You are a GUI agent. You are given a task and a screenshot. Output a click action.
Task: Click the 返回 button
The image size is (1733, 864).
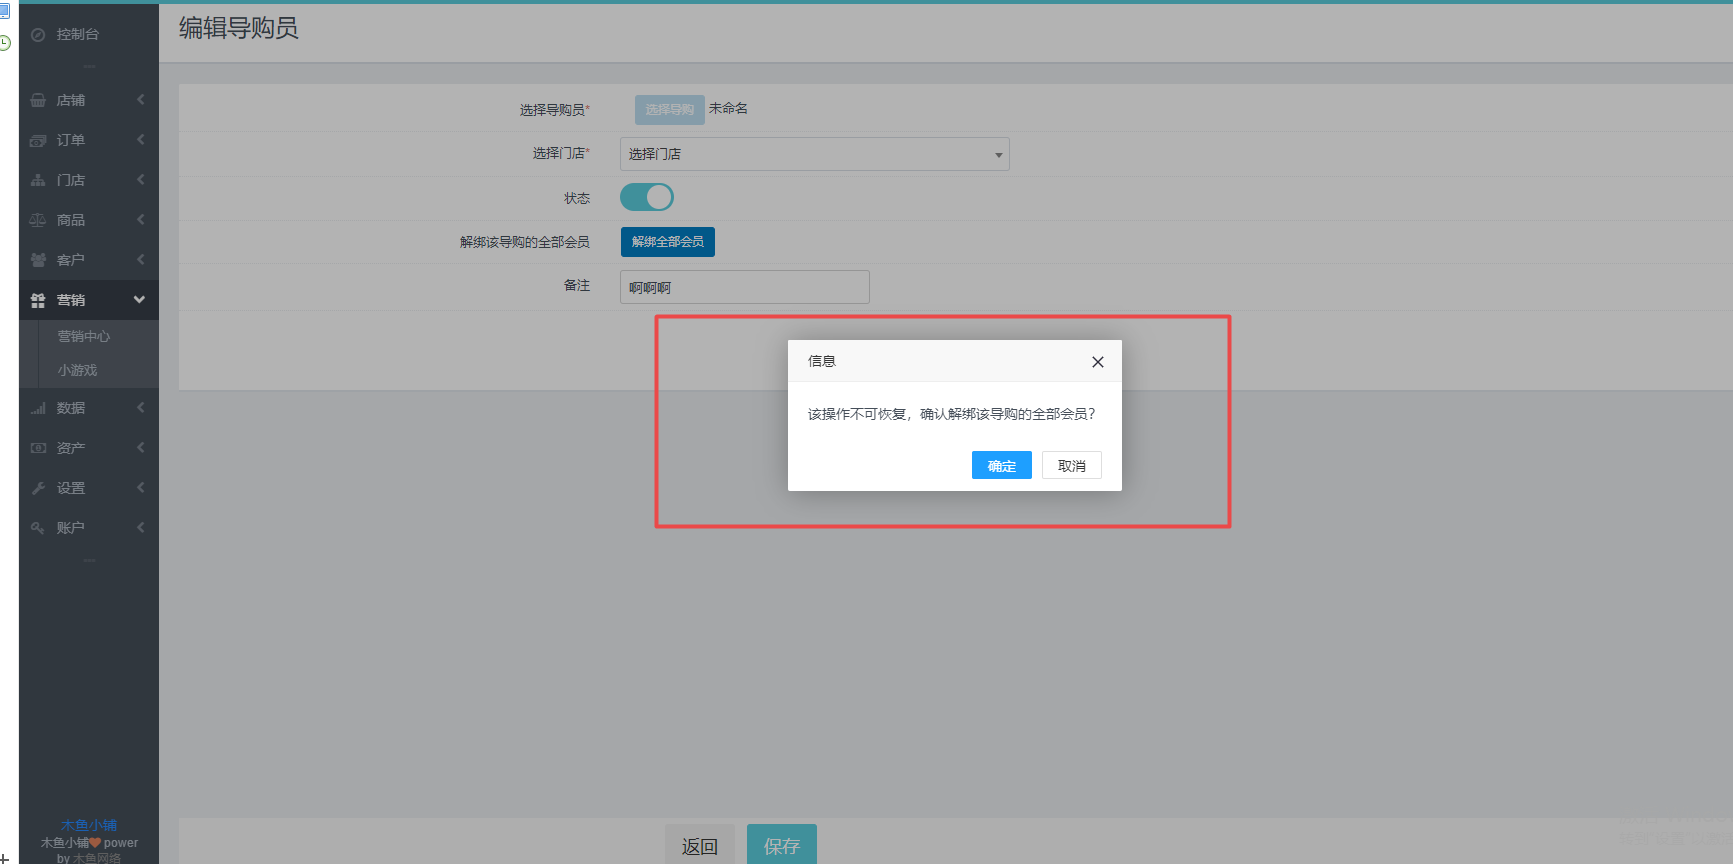coord(700,846)
